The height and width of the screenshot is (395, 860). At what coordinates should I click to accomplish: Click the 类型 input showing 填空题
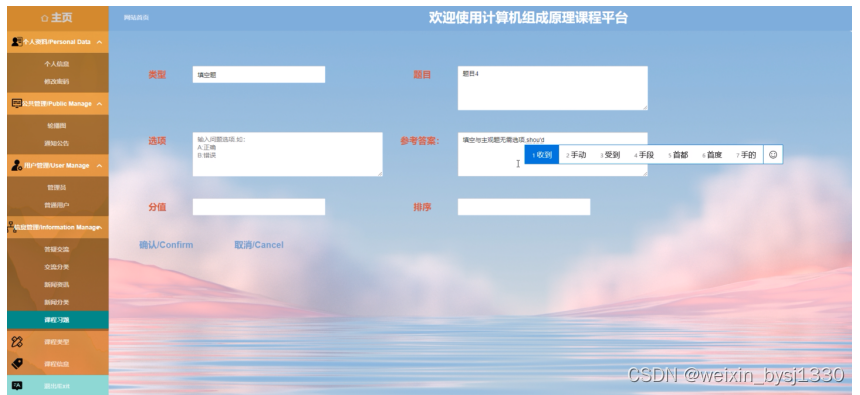pos(259,75)
